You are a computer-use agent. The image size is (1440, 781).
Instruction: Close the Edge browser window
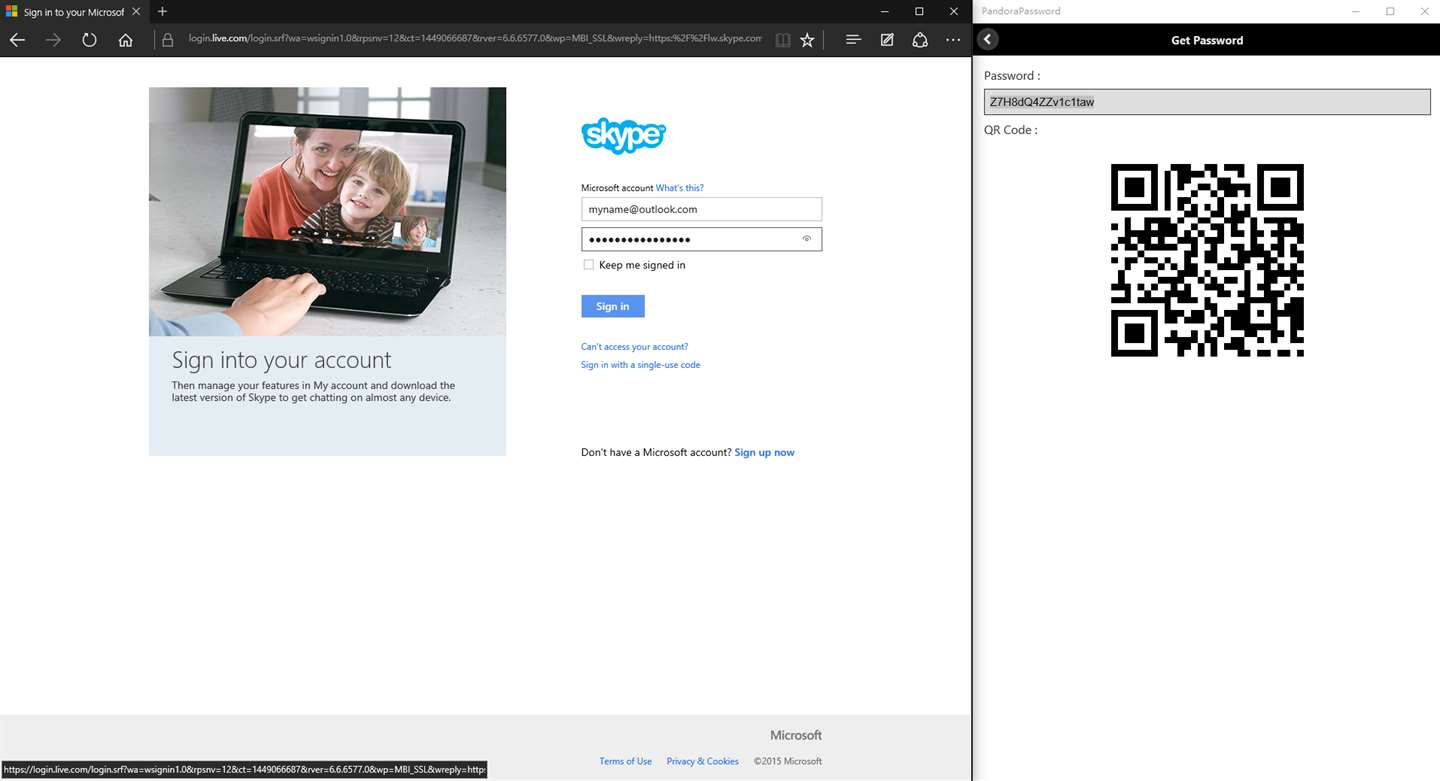coord(953,11)
